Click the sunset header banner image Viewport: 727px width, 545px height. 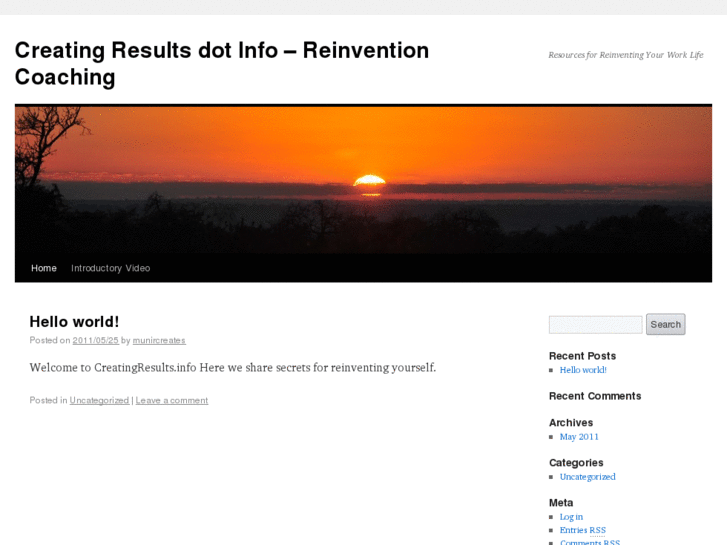(x=363, y=180)
